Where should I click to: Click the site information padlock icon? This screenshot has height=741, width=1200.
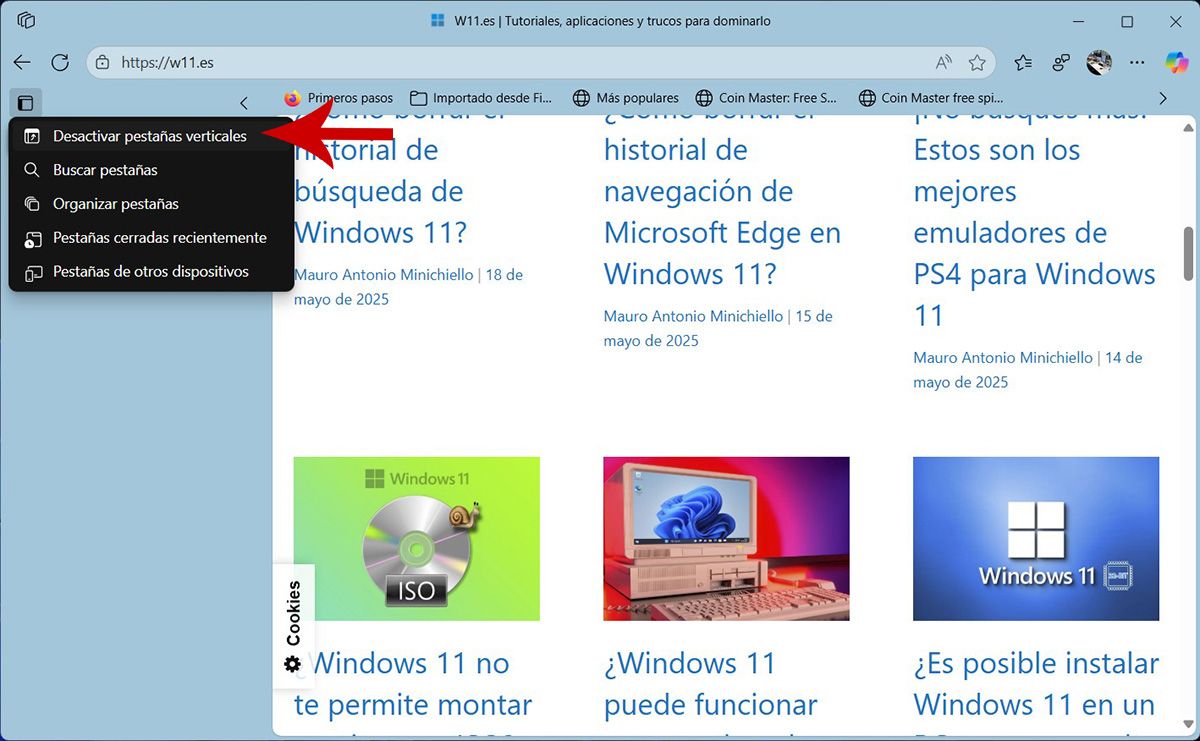pos(102,62)
